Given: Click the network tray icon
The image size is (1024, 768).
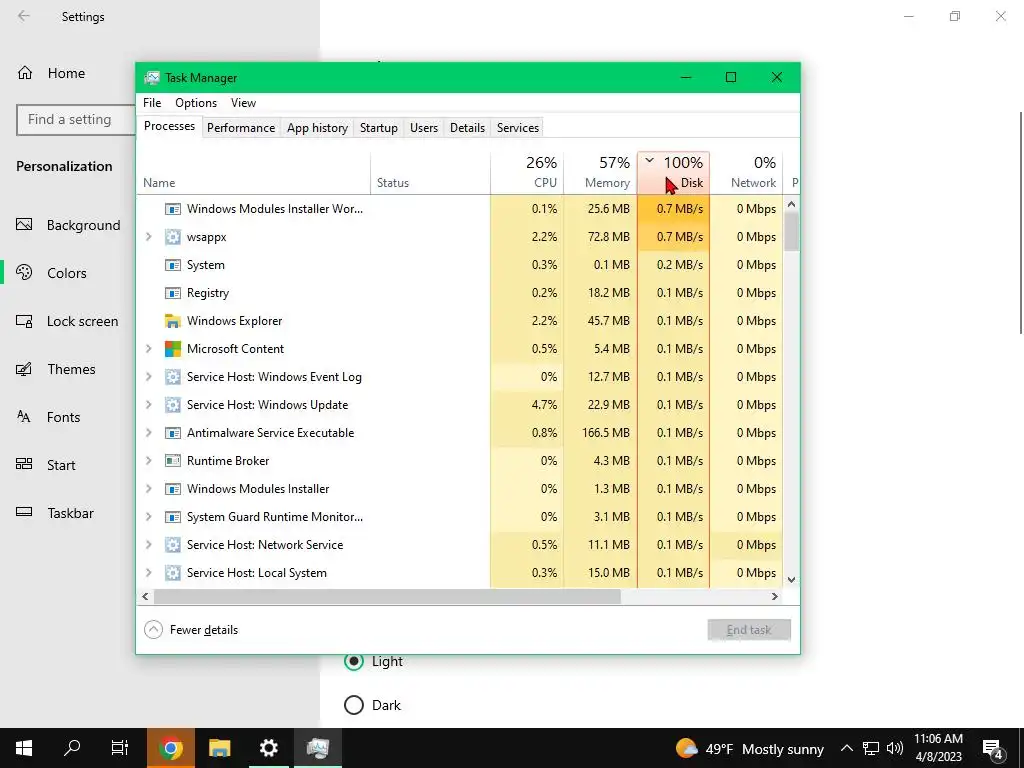Looking at the screenshot, I should coord(871,748).
